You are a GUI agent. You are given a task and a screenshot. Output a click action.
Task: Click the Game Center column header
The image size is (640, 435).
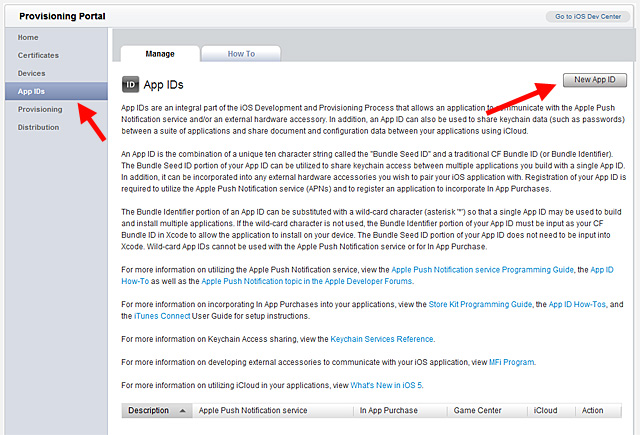click(480, 410)
